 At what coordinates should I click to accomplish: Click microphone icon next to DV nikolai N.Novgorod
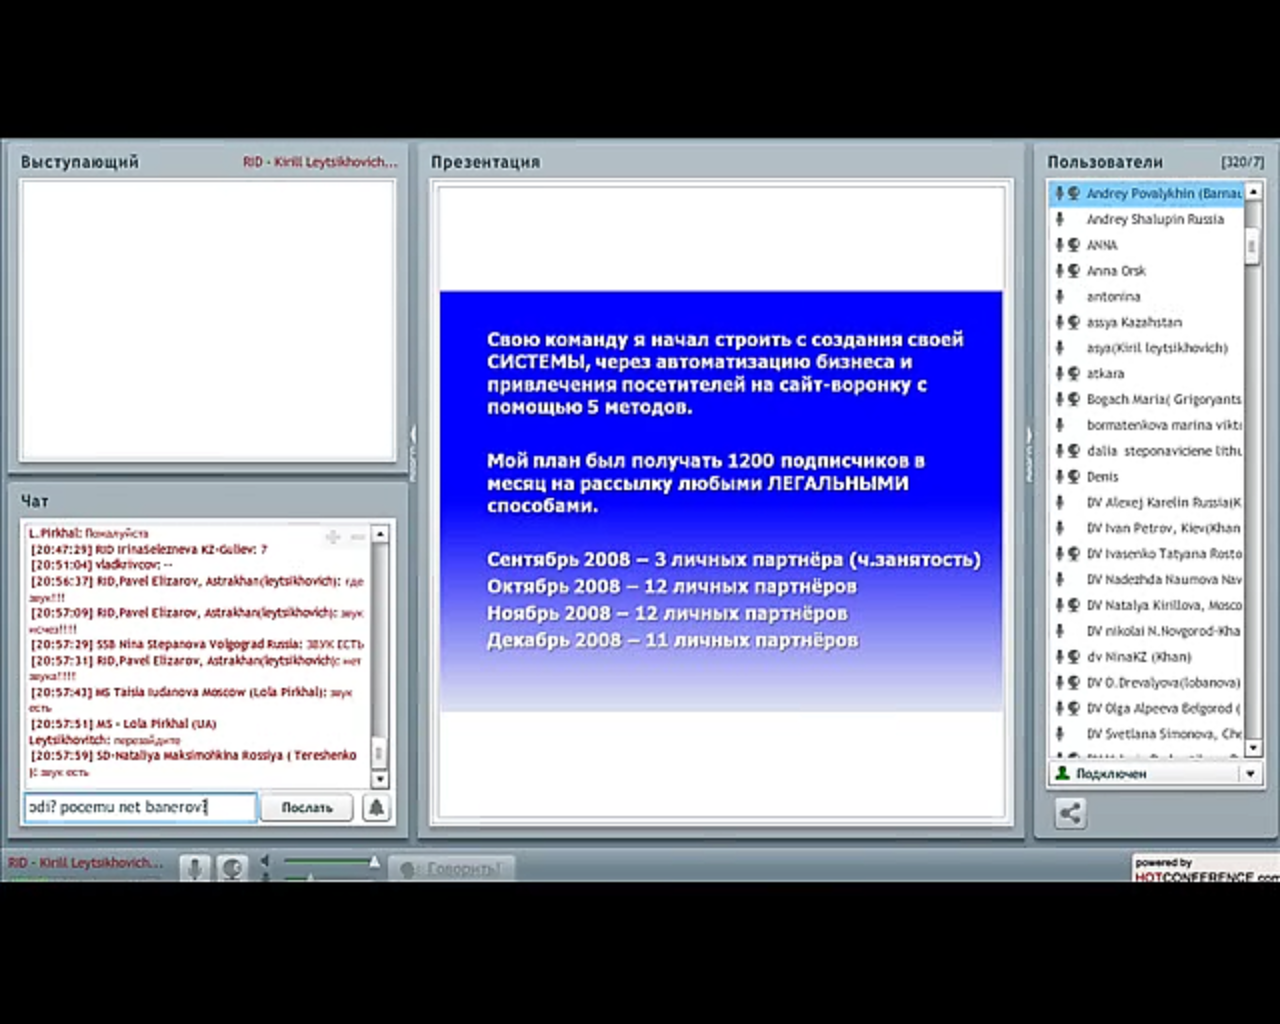tap(1059, 631)
